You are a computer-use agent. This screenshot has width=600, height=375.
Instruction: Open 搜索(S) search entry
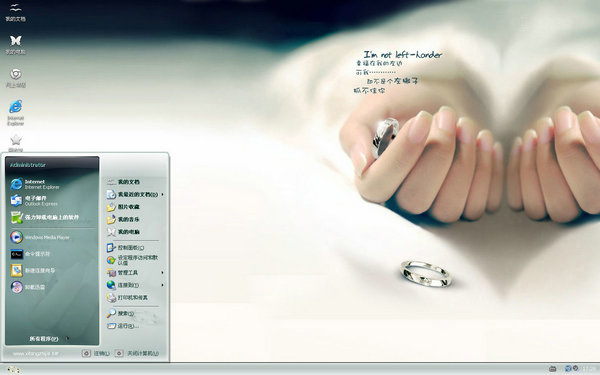pyautogui.click(x=121, y=313)
